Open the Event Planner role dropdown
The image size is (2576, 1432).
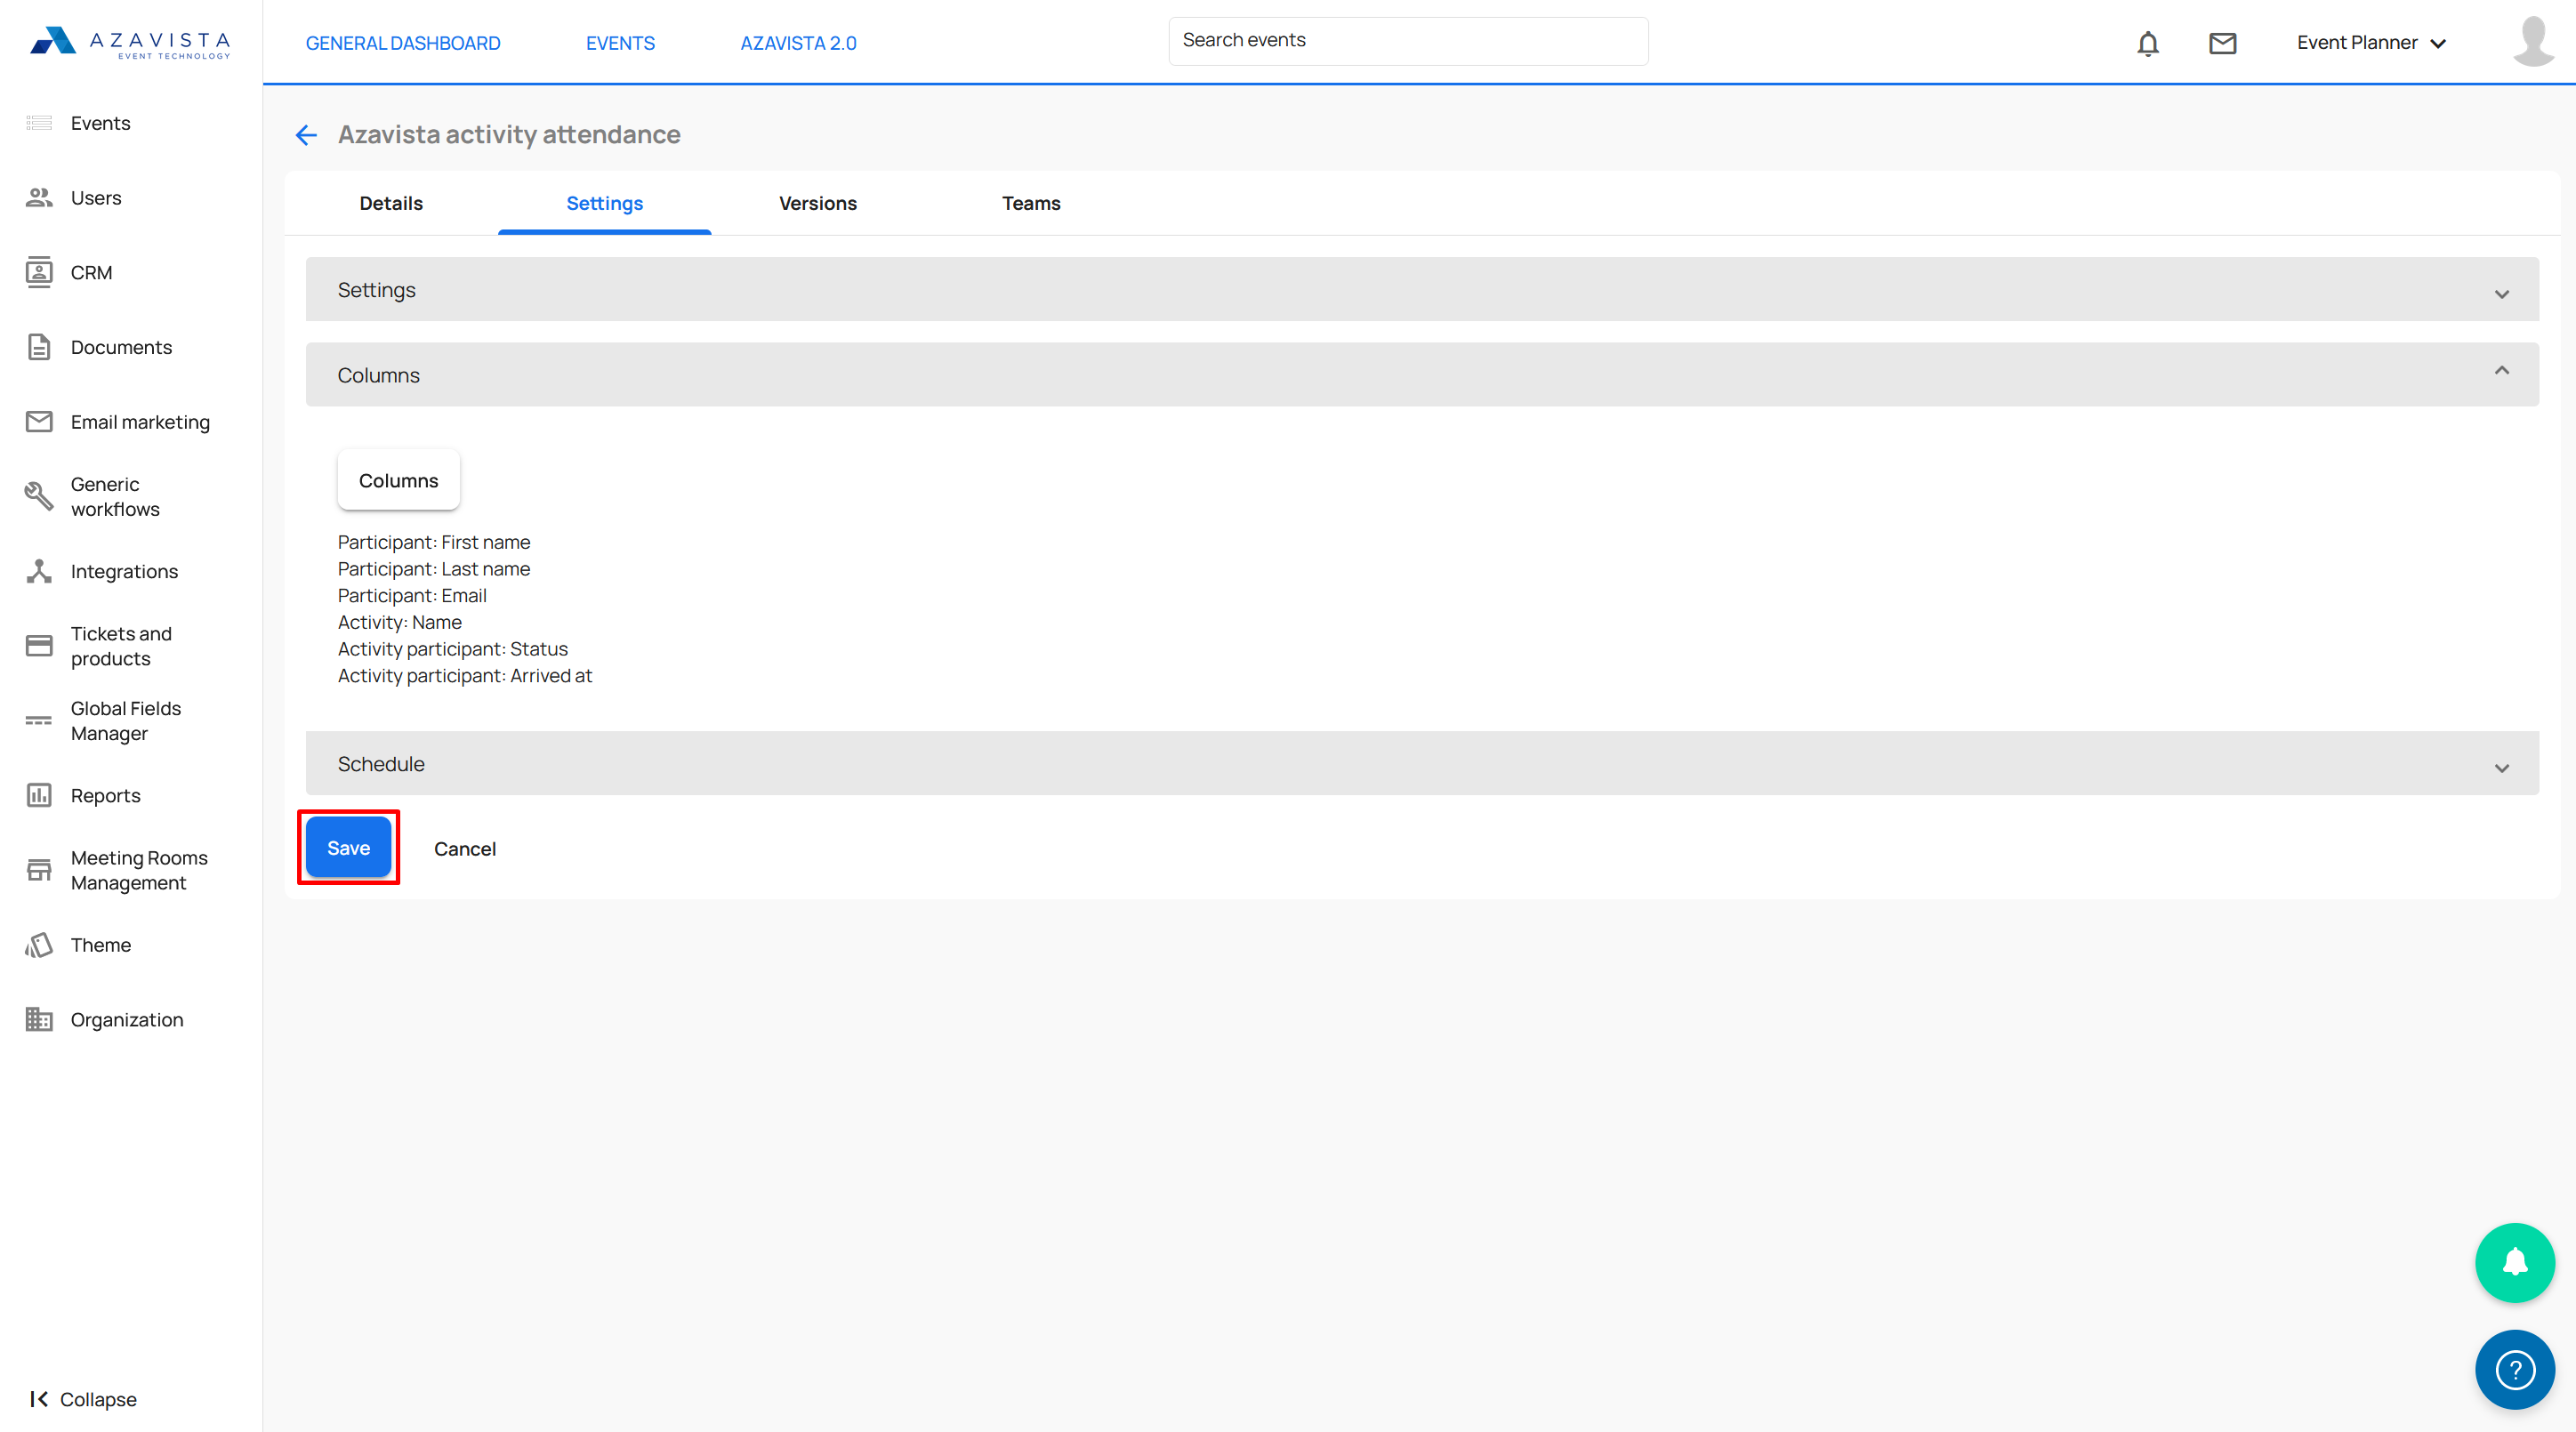coord(2371,43)
